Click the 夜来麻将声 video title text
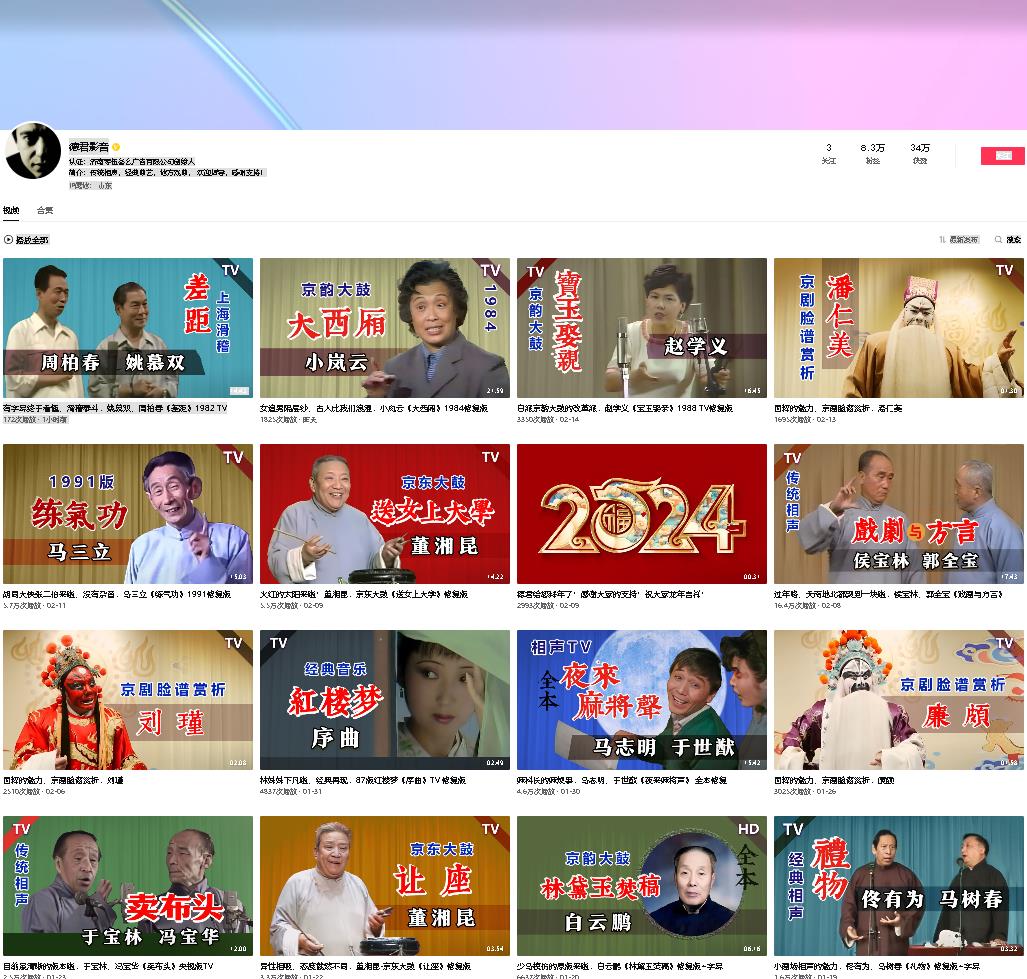1027x979 pixels. [621, 780]
